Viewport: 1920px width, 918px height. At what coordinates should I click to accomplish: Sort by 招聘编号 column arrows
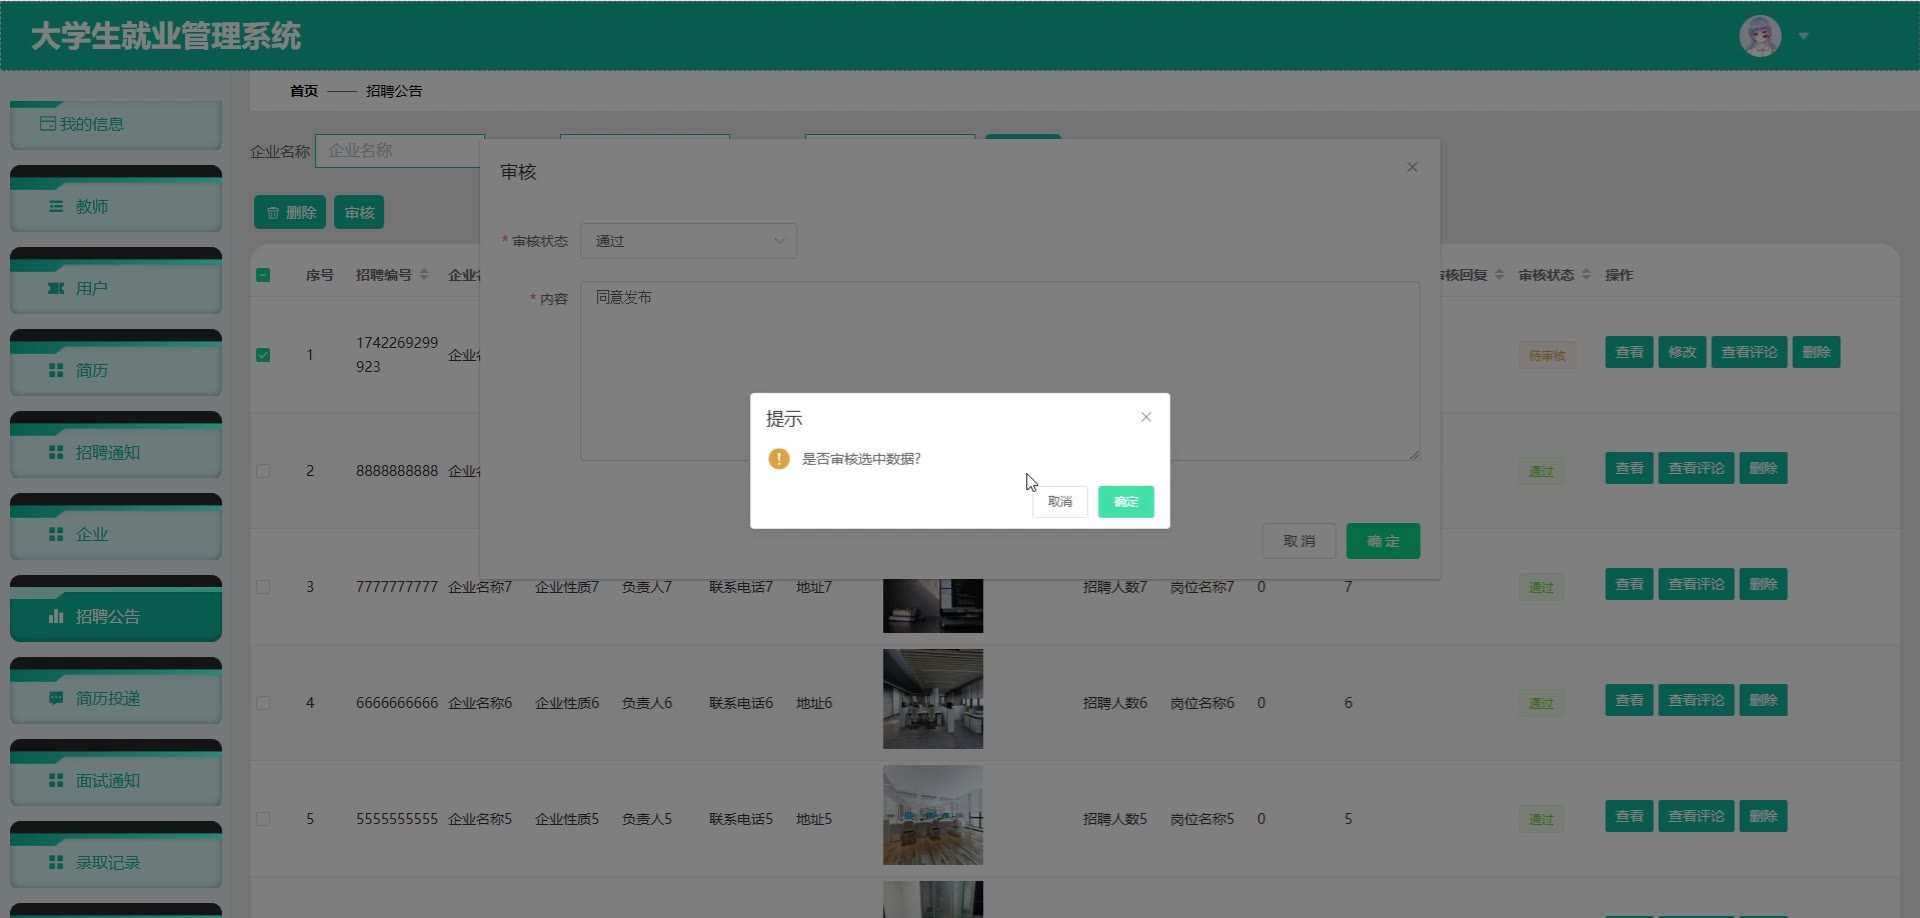424,275
